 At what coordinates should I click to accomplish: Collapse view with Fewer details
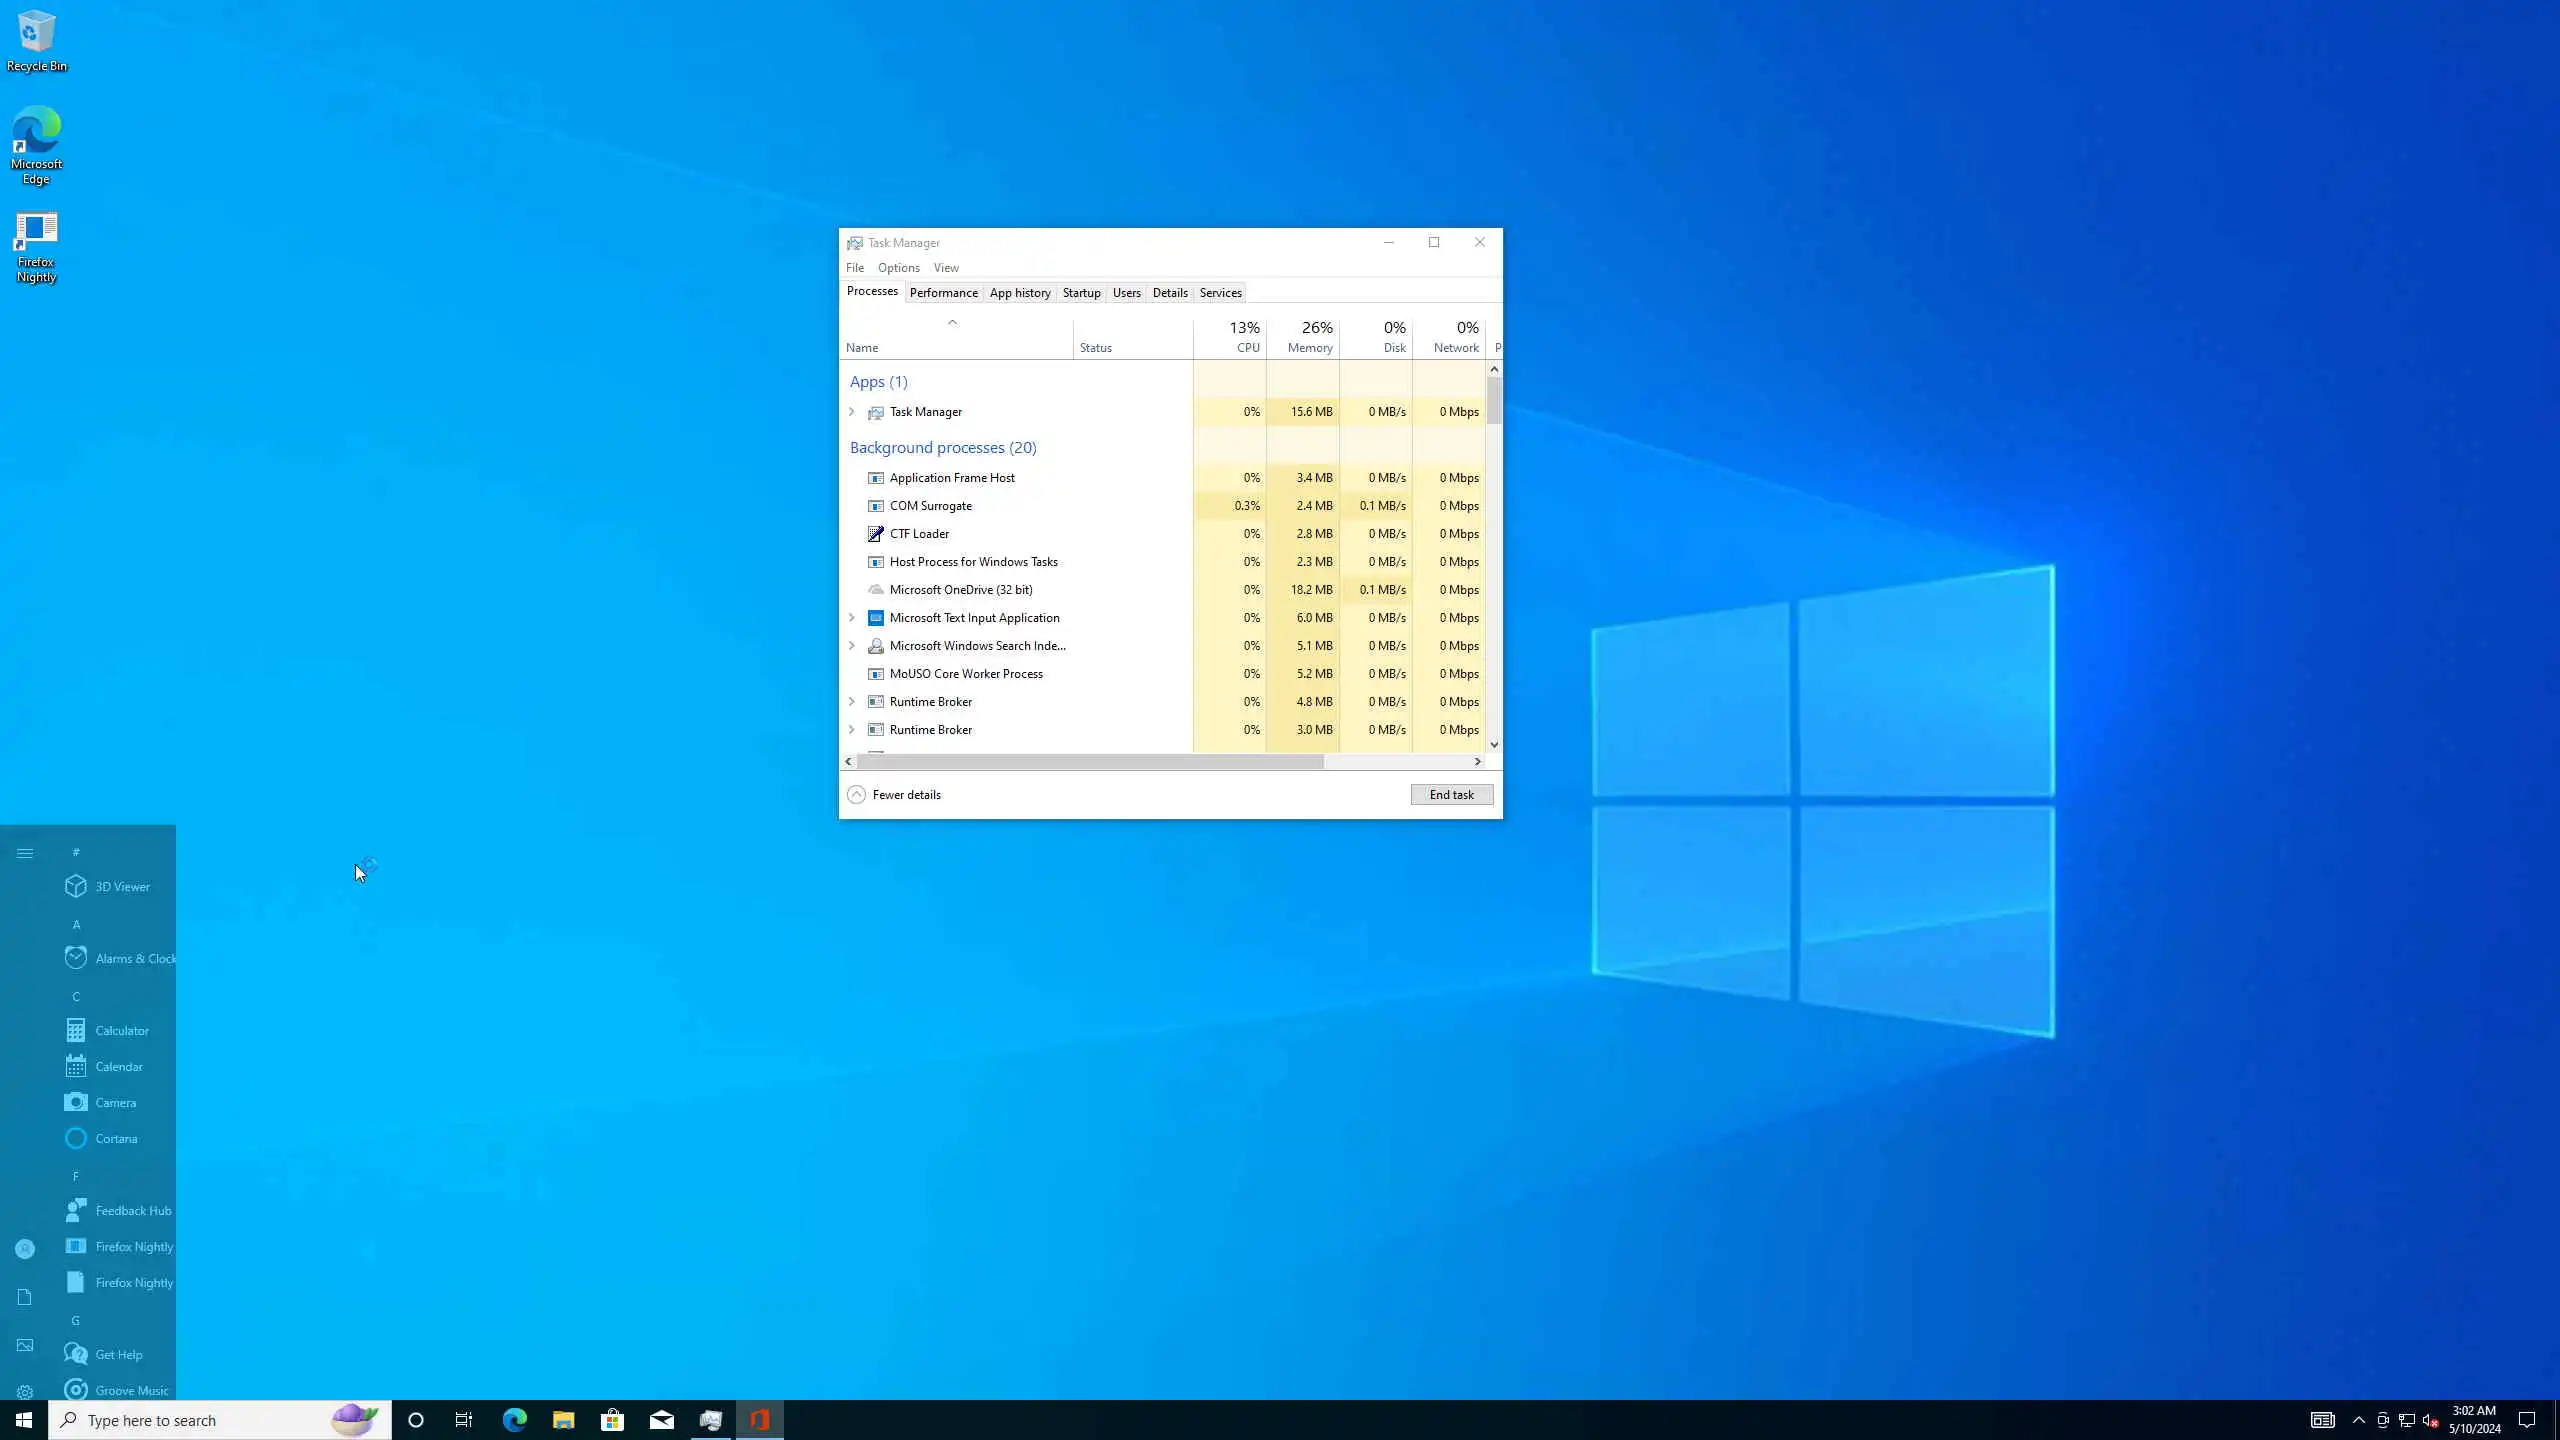pyautogui.click(x=894, y=794)
